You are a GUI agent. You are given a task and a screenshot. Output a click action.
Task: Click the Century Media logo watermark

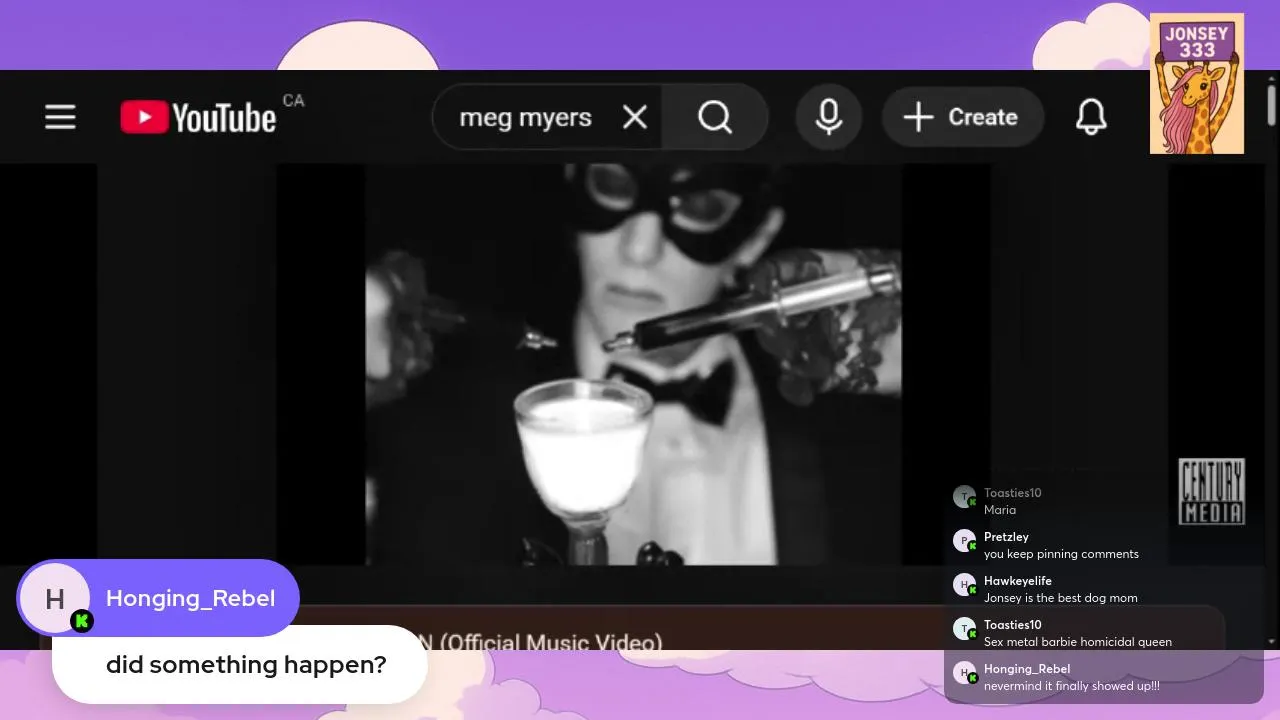click(x=1212, y=491)
